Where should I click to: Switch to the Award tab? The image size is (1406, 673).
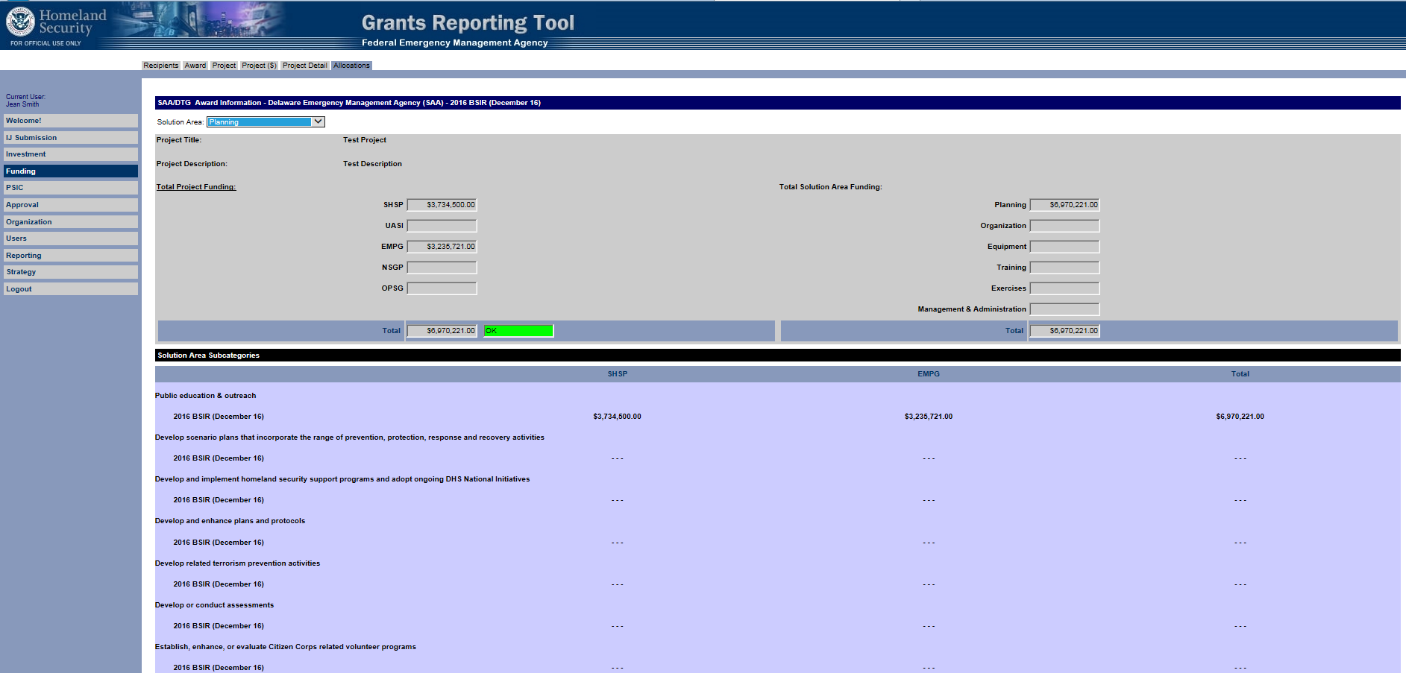[x=195, y=65]
